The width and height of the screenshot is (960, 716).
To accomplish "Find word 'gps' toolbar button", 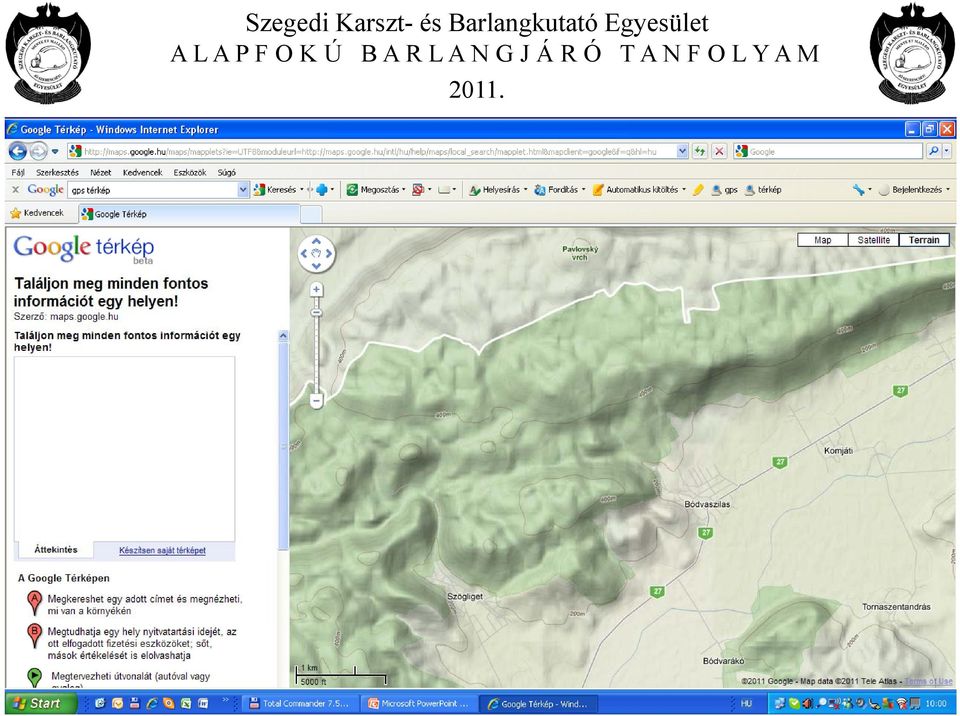I will (724, 190).
